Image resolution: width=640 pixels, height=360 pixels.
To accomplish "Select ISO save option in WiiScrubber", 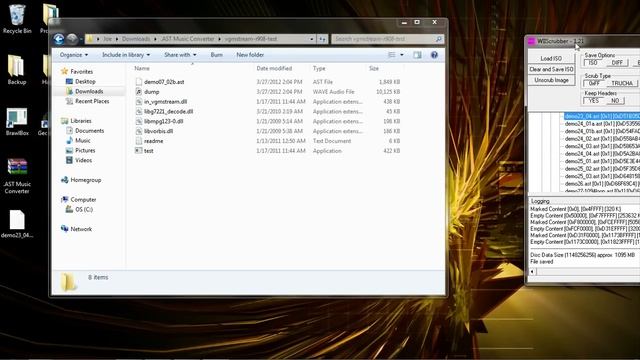I will 593,63.
